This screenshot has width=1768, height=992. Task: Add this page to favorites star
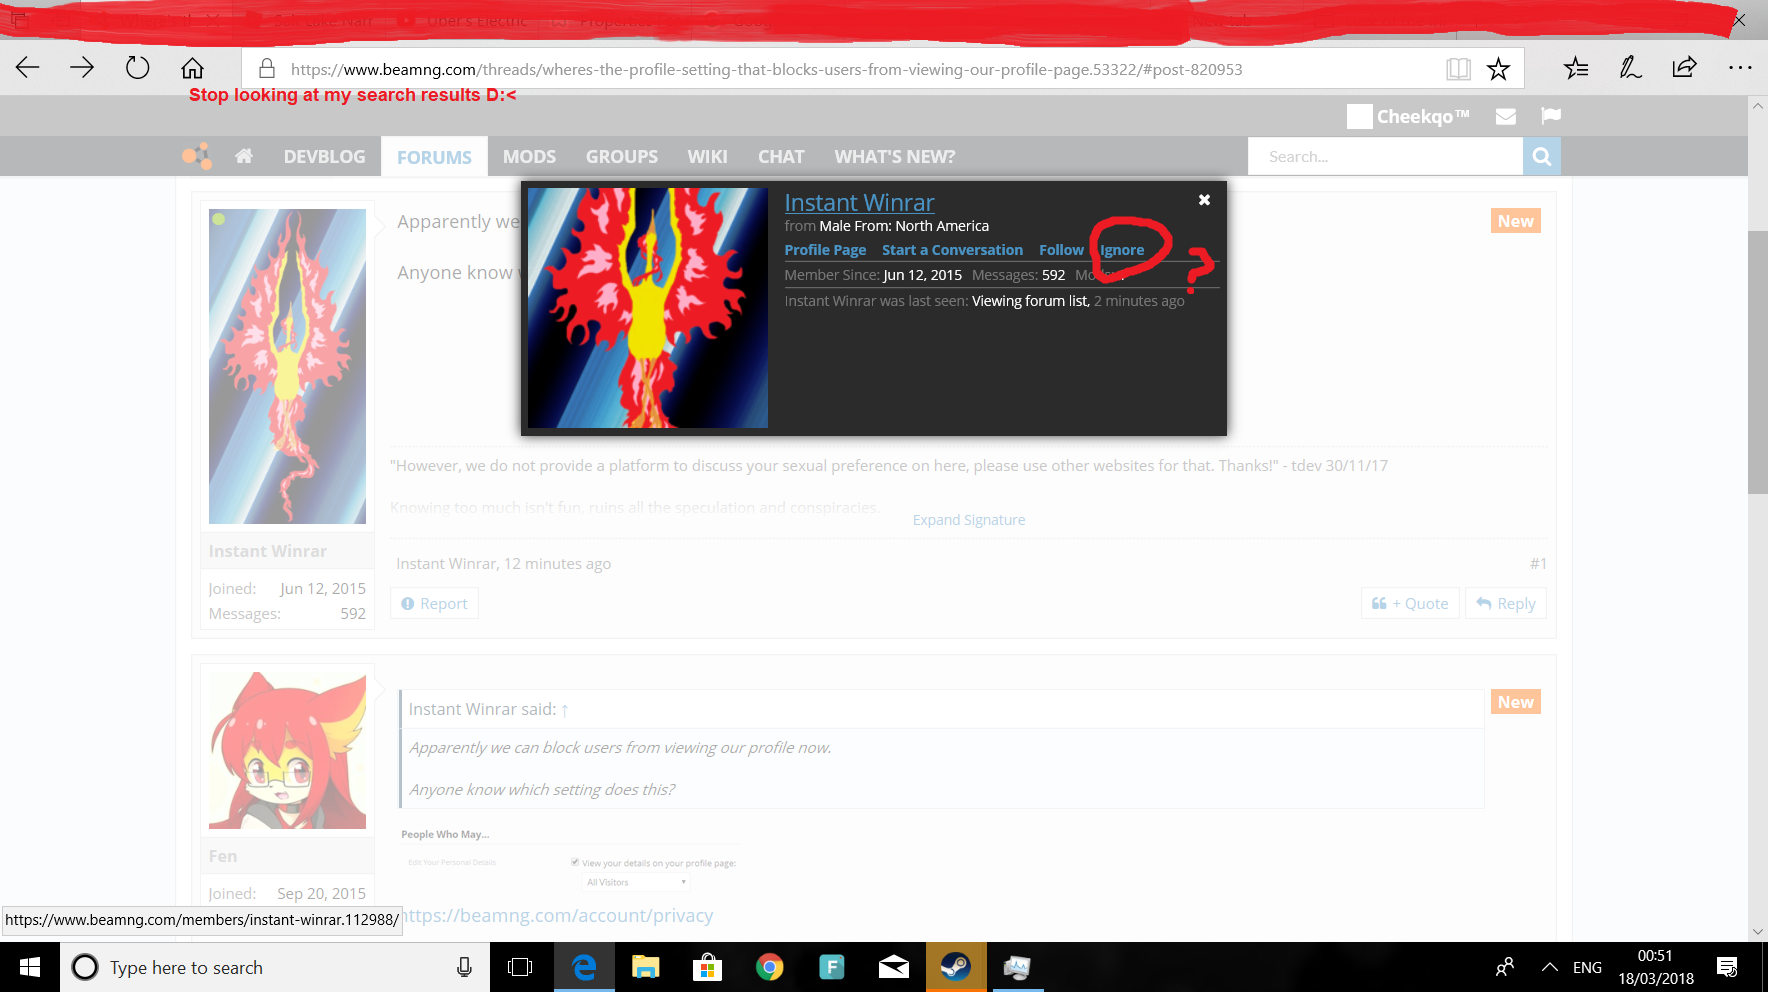(1498, 69)
